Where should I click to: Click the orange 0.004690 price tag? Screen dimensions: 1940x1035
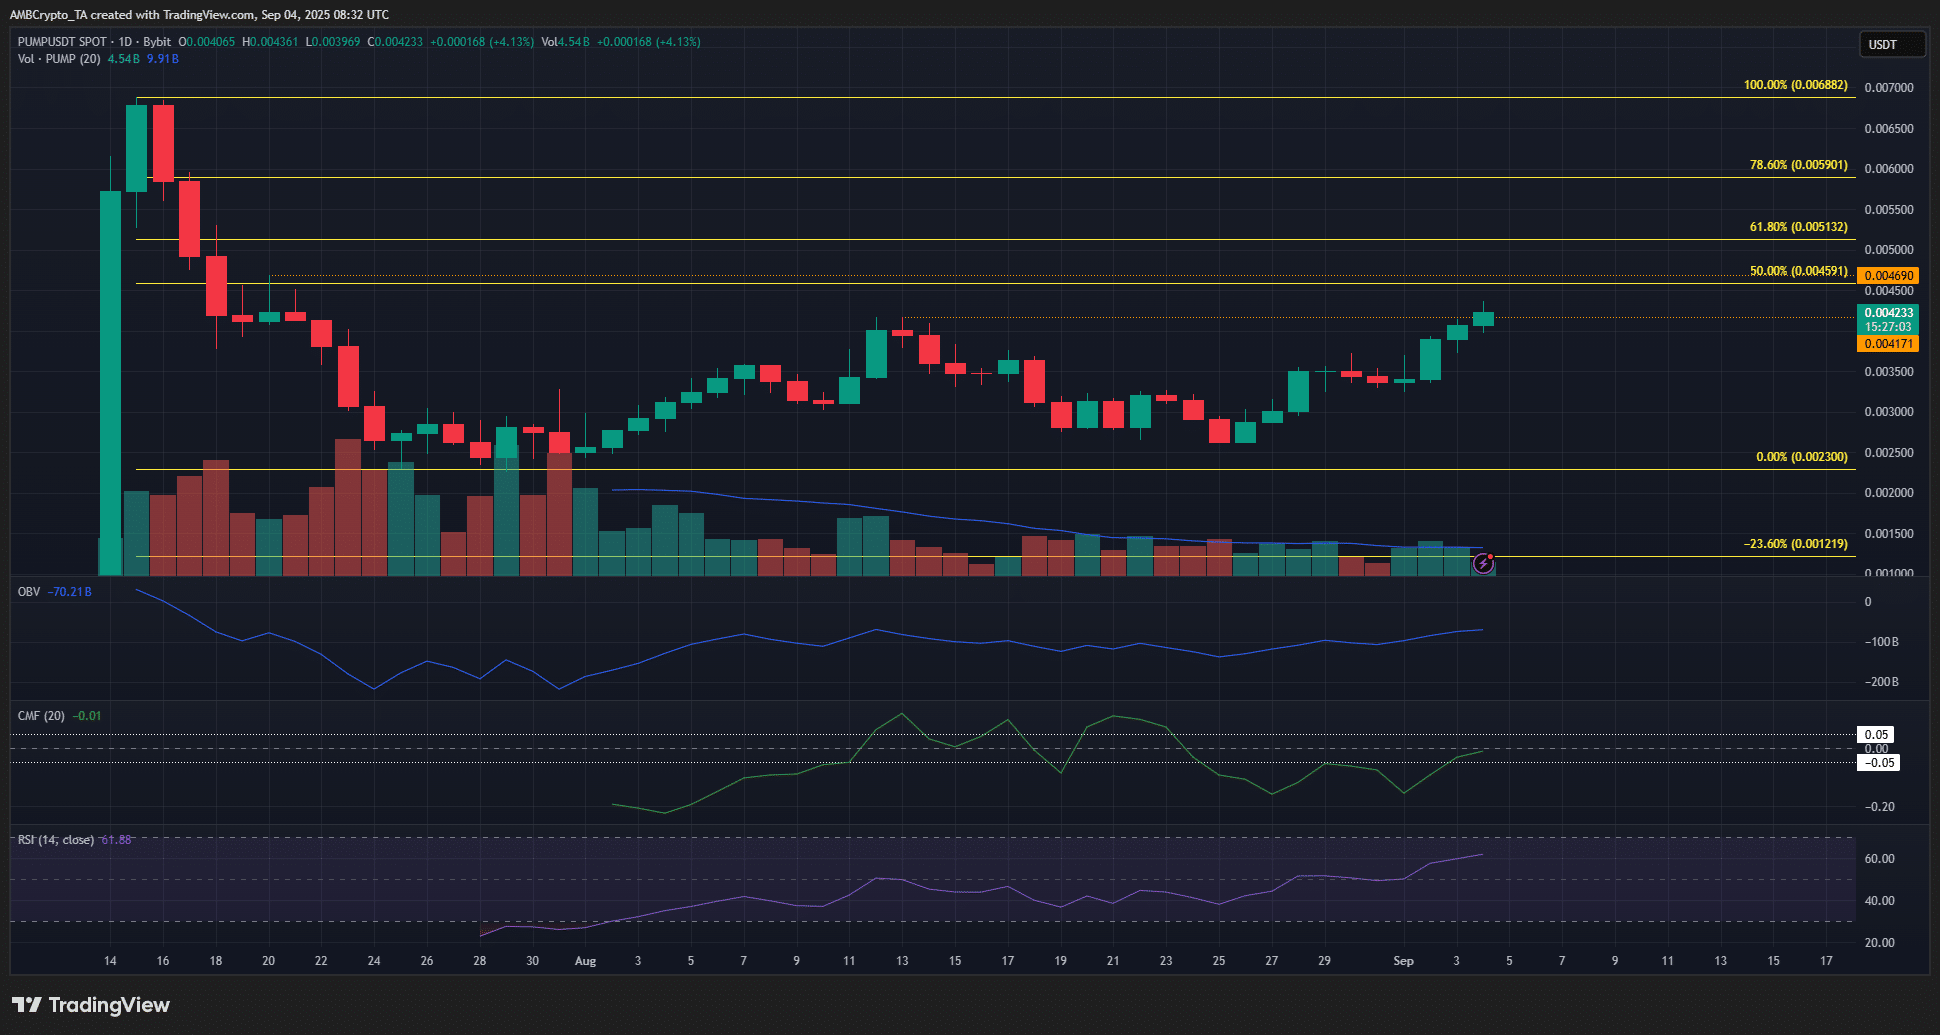tap(1887, 276)
